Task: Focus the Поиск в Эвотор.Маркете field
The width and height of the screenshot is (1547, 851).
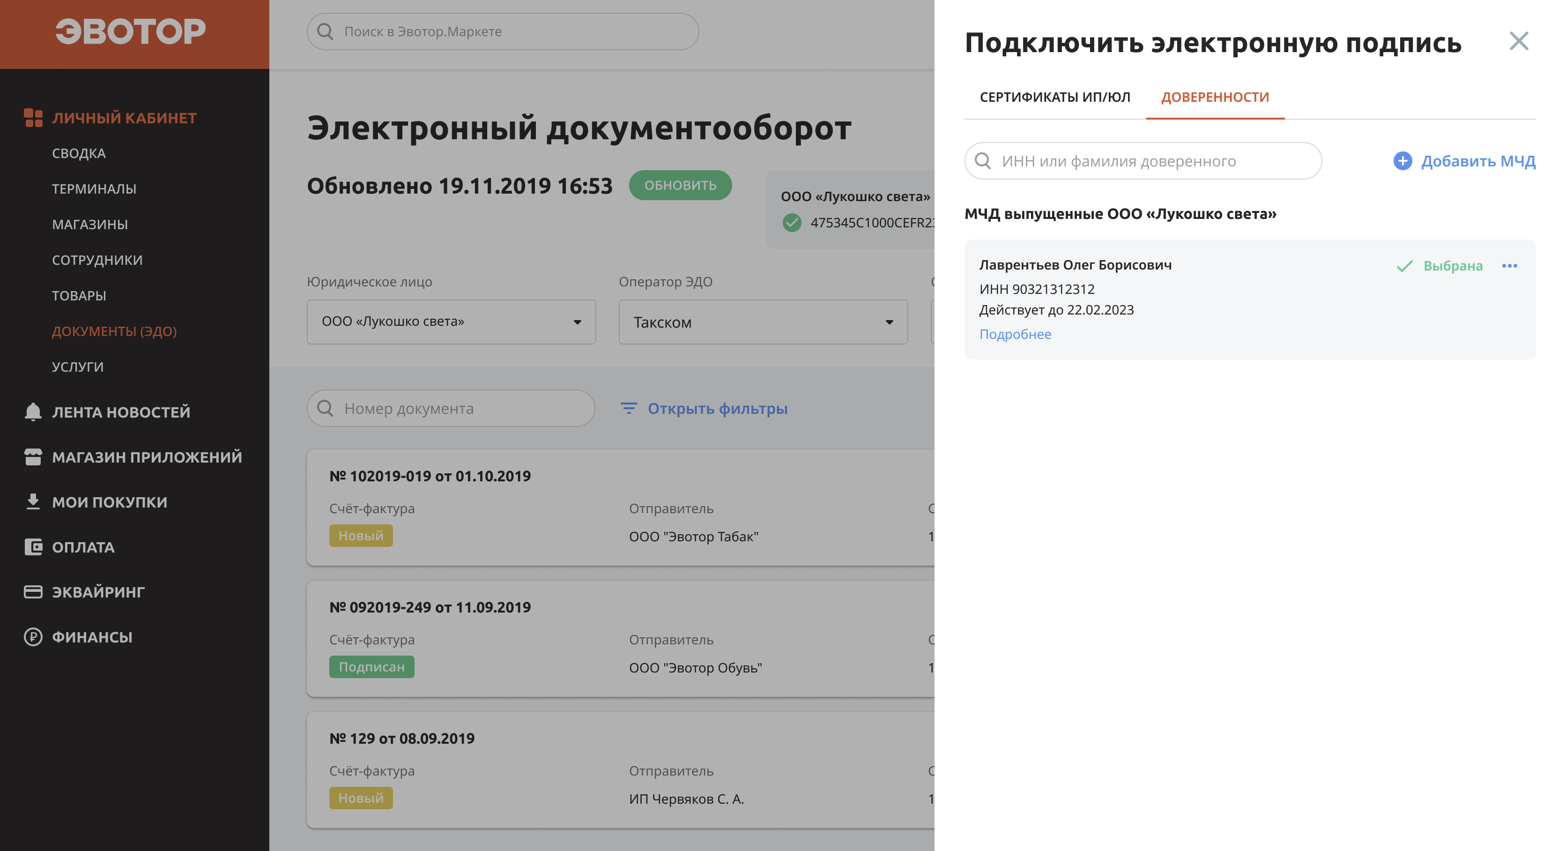Action: tap(503, 32)
